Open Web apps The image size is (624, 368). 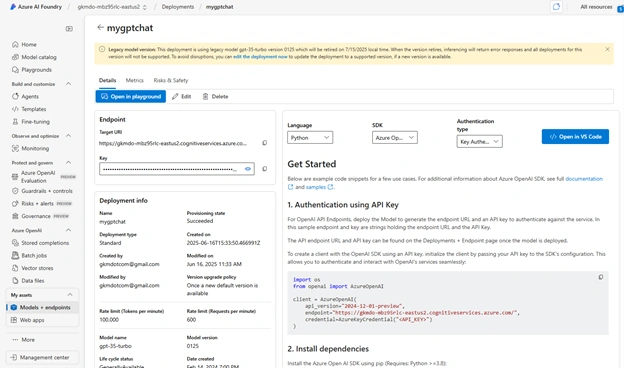pos(27,320)
